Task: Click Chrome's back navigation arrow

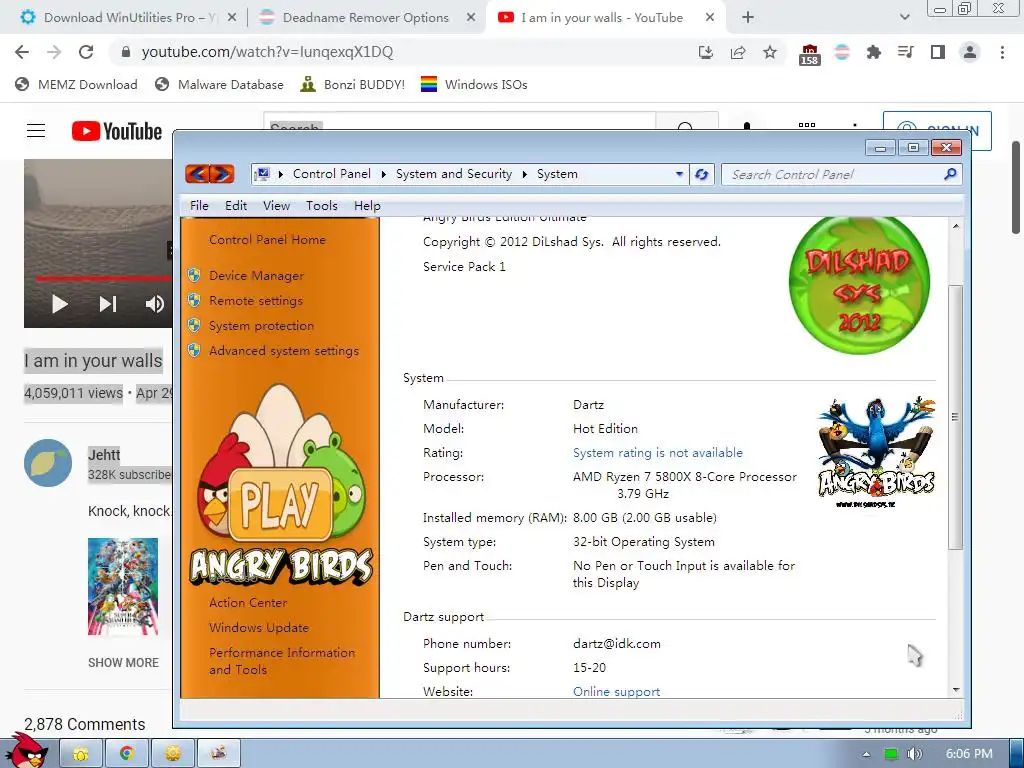Action: point(22,52)
